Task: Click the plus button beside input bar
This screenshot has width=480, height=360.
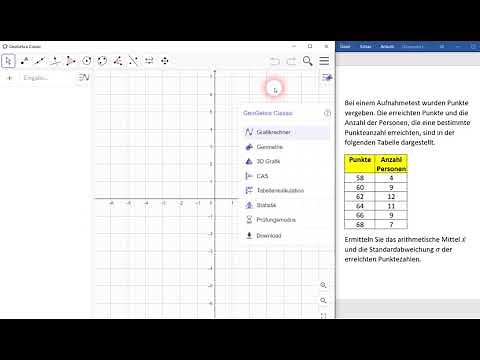Action: click(10, 78)
